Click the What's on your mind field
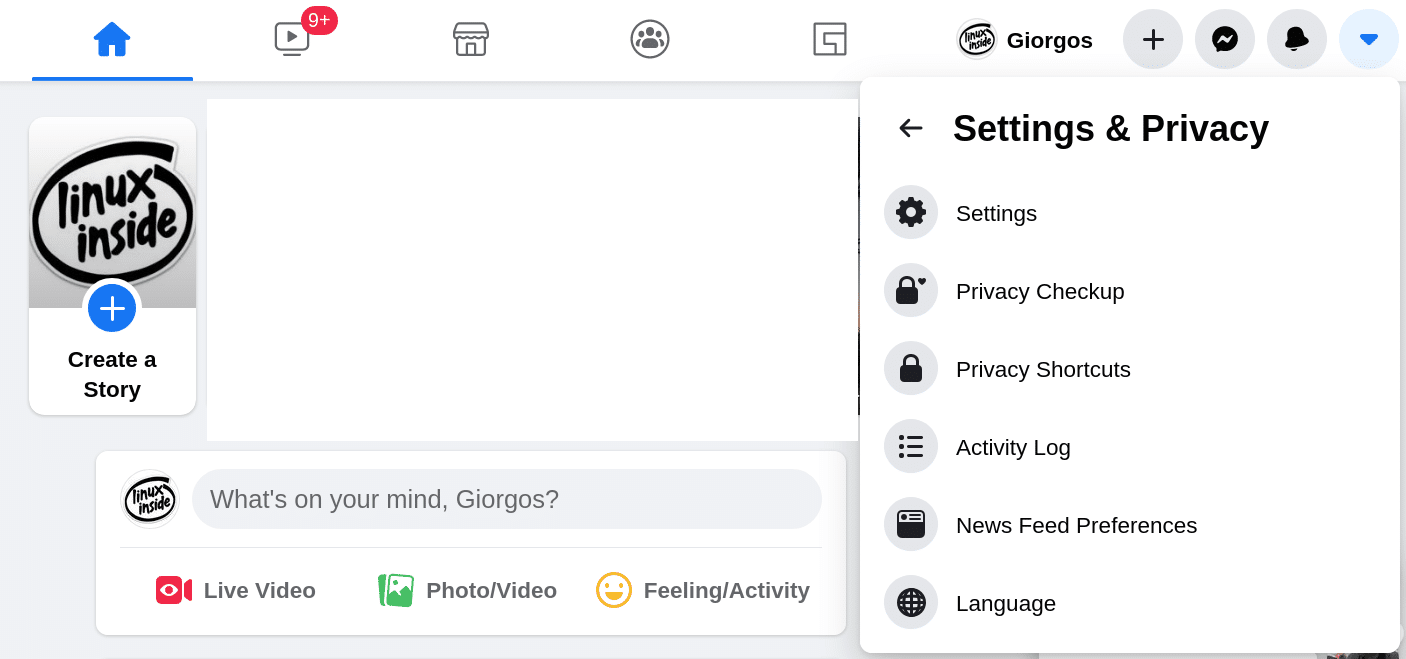The width and height of the screenshot is (1406, 659). point(507,499)
